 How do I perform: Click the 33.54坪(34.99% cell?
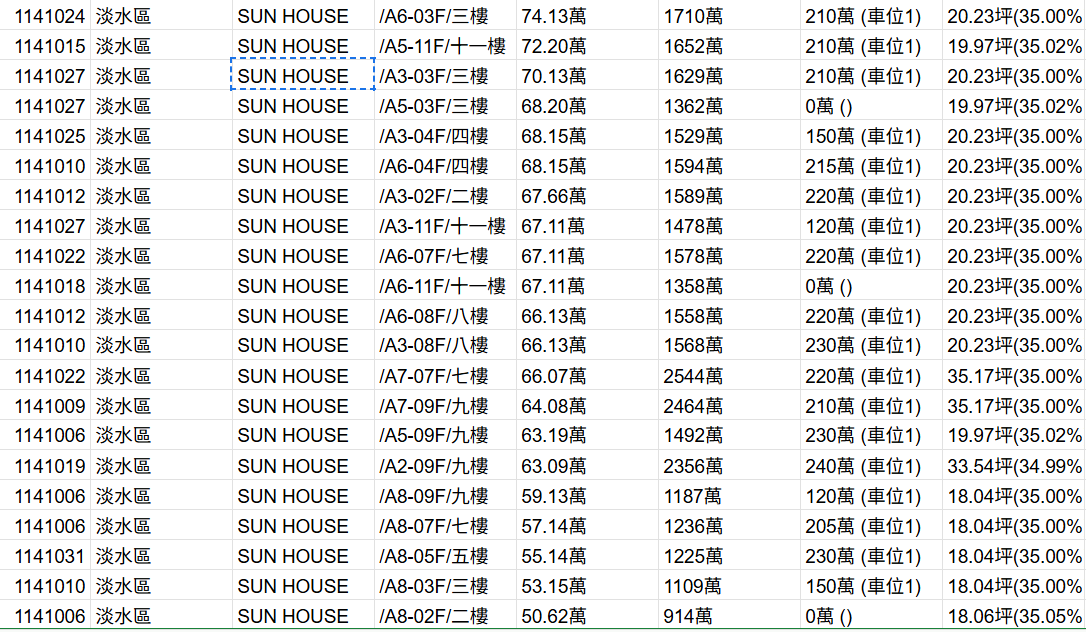[1014, 465]
